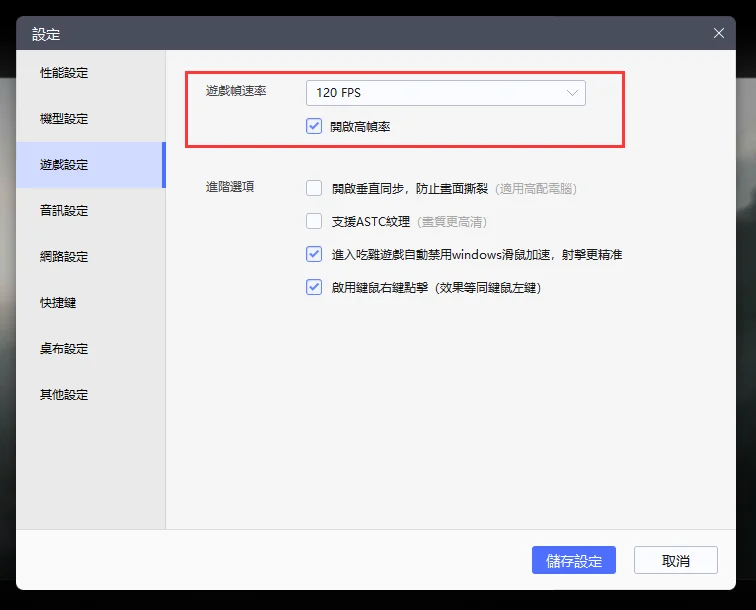Image resolution: width=756 pixels, height=610 pixels.
Task: Click the 儲存設定 button
Action: [x=574, y=560]
